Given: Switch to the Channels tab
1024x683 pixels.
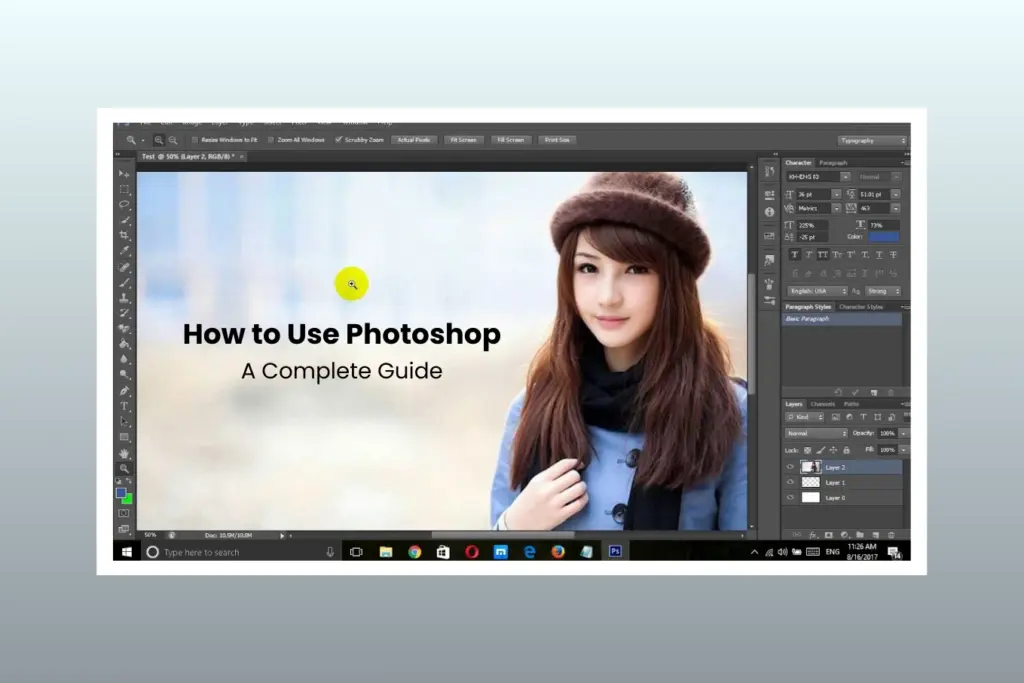Looking at the screenshot, I should pos(824,404).
